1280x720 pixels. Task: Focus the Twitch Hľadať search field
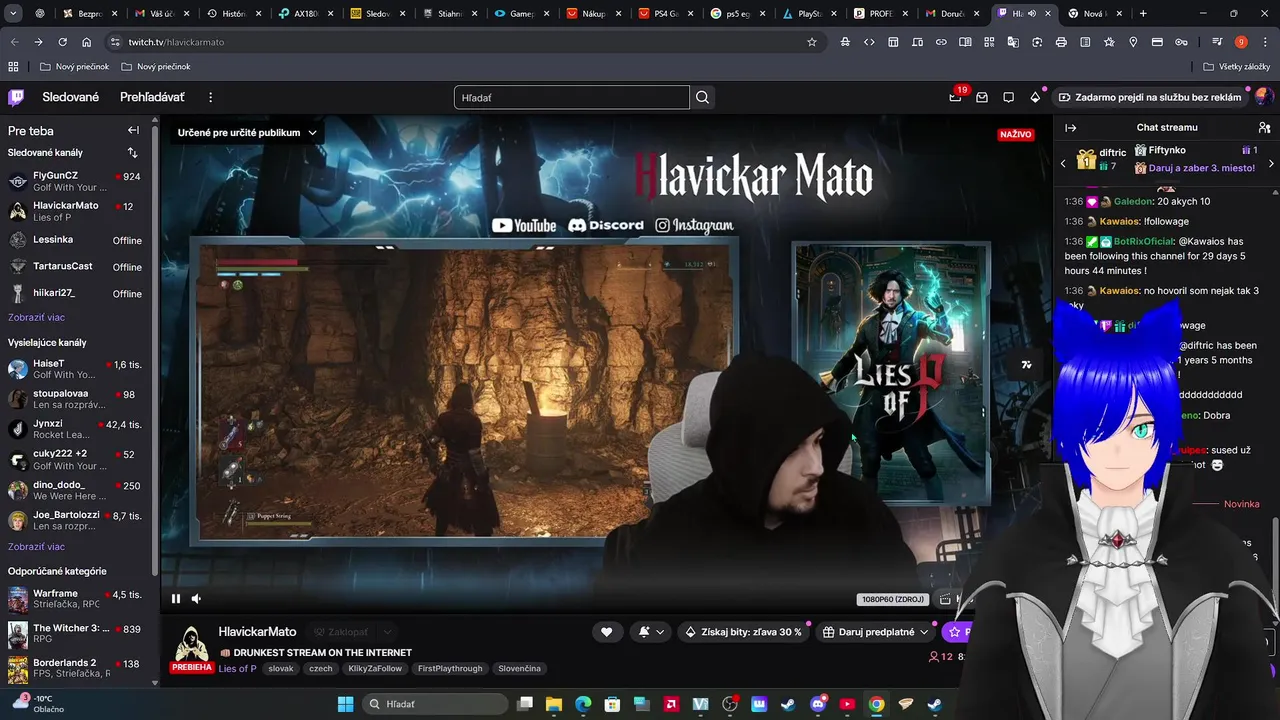point(571,97)
